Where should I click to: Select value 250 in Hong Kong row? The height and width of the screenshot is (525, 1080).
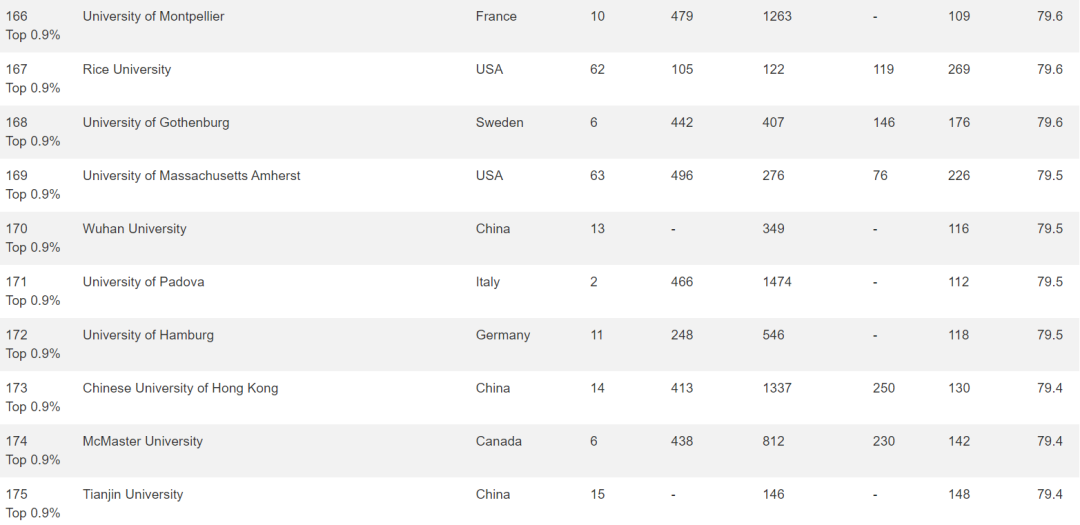(x=884, y=388)
